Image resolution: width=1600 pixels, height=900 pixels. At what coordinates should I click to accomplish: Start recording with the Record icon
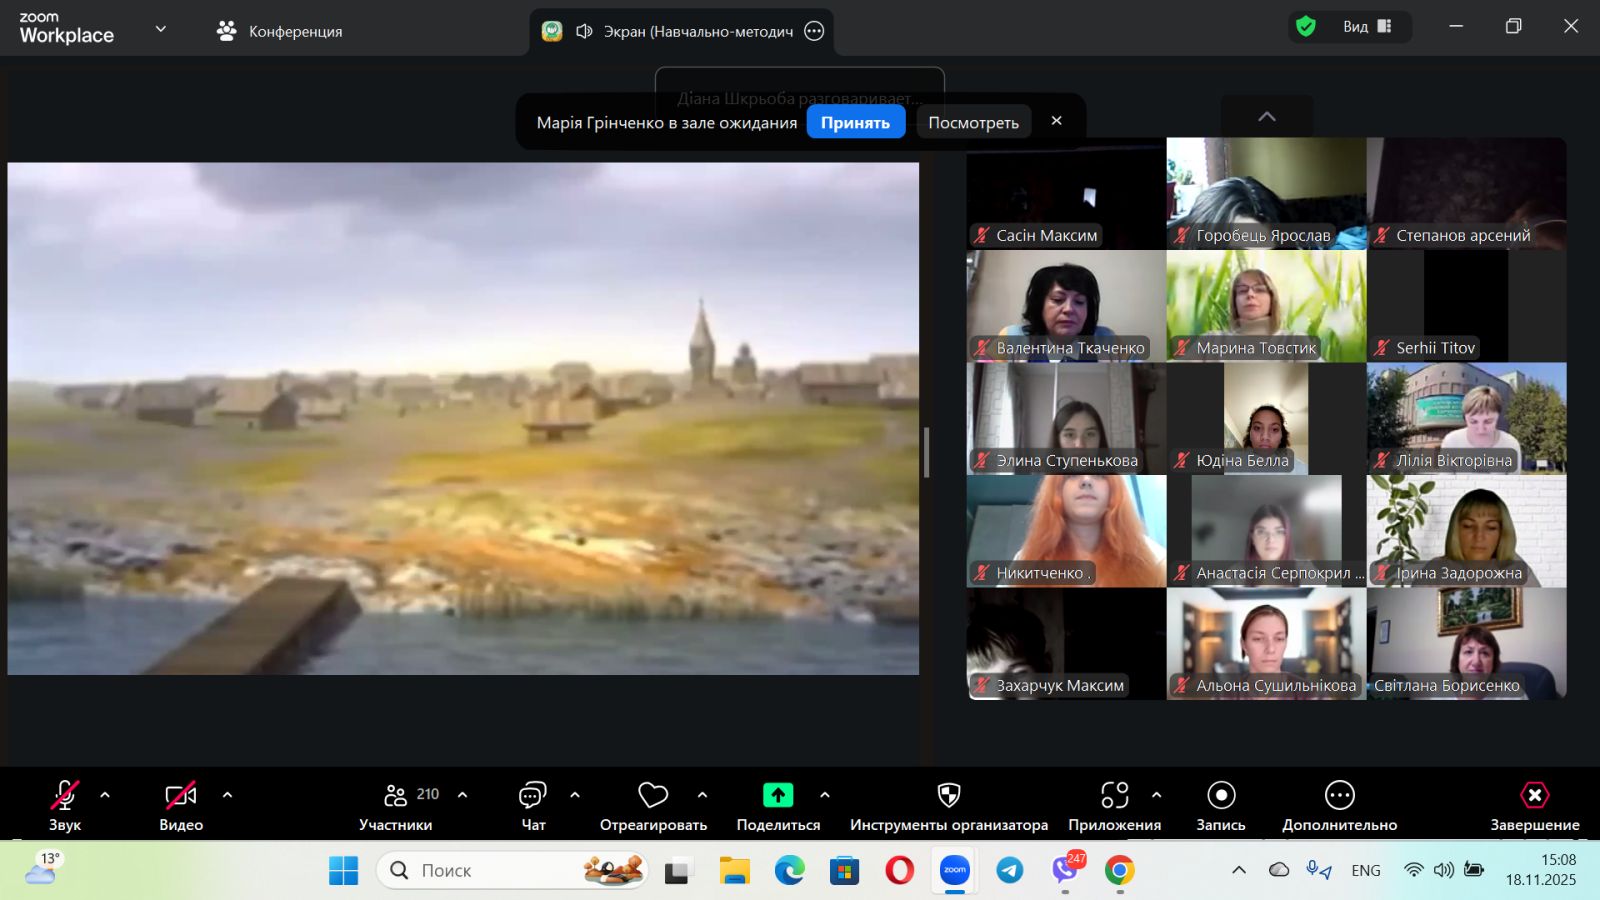click(1221, 796)
